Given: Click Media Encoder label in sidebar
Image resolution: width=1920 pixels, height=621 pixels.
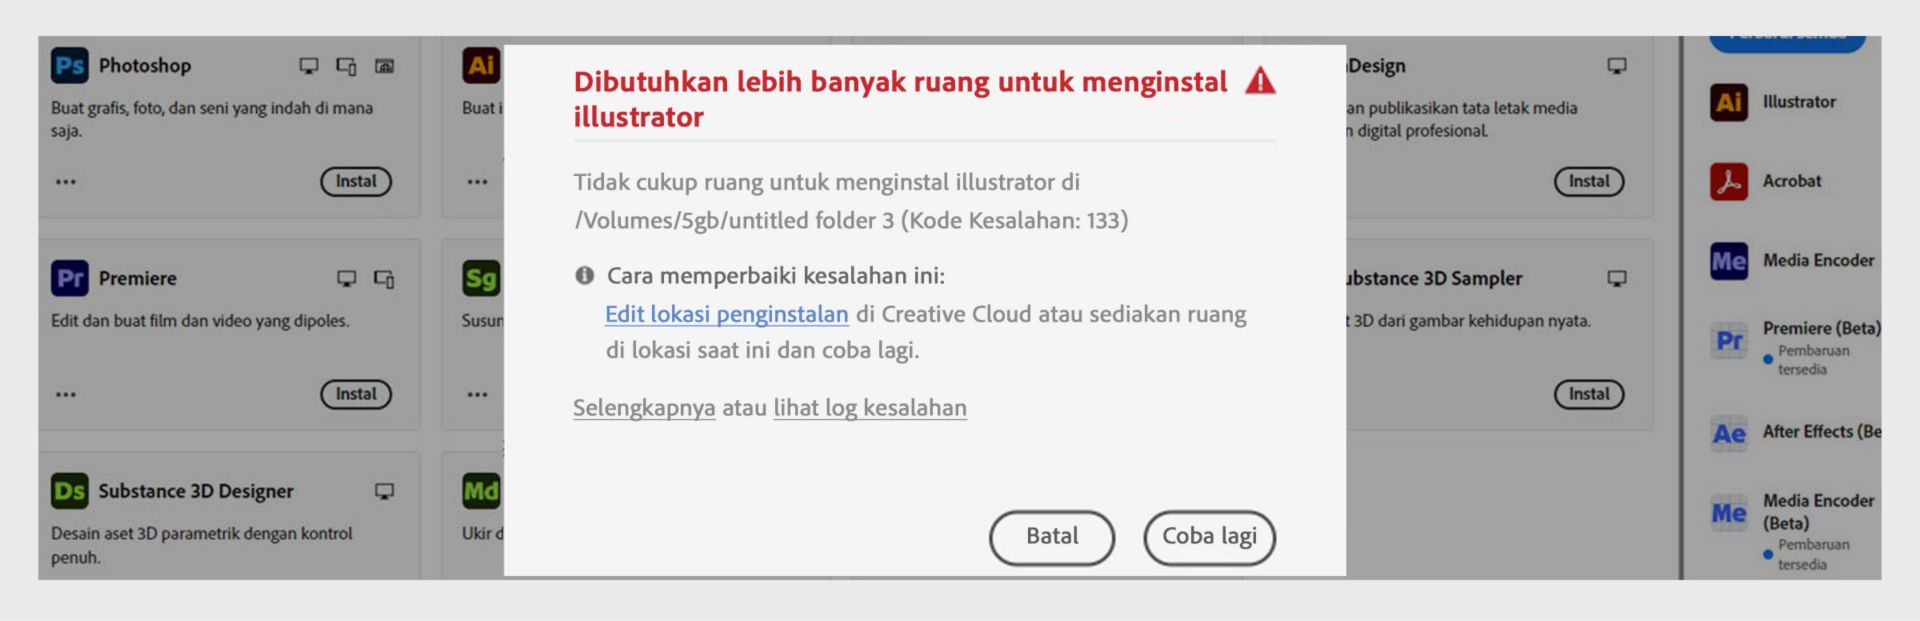Looking at the screenshot, I should tap(1818, 261).
